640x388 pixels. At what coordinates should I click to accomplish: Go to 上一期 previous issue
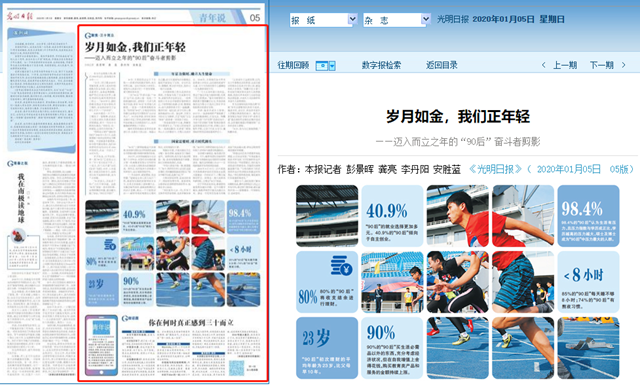pyautogui.click(x=565, y=65)
